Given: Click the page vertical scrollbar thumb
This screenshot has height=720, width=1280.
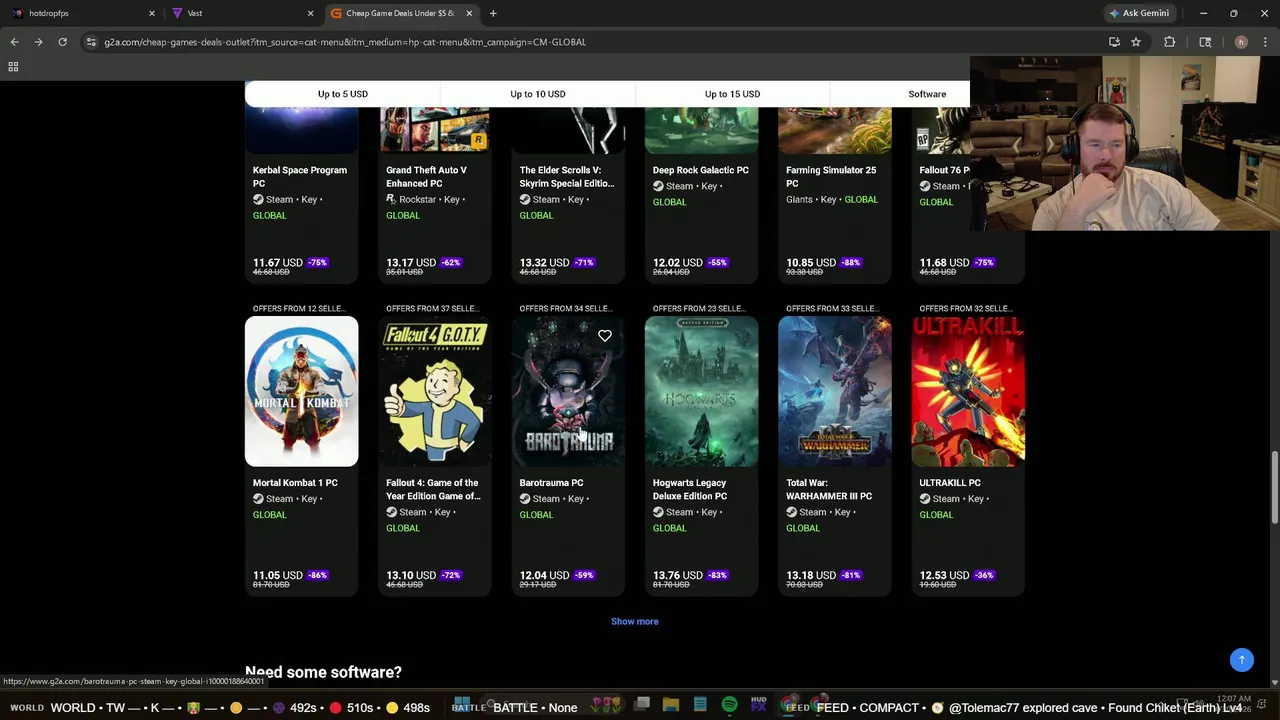Looking at the screenshot, I should click(1274, 487).
